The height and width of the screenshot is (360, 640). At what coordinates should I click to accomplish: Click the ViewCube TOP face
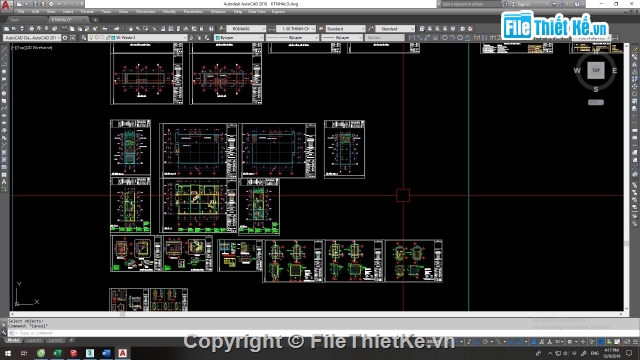[x=596, y=71]
